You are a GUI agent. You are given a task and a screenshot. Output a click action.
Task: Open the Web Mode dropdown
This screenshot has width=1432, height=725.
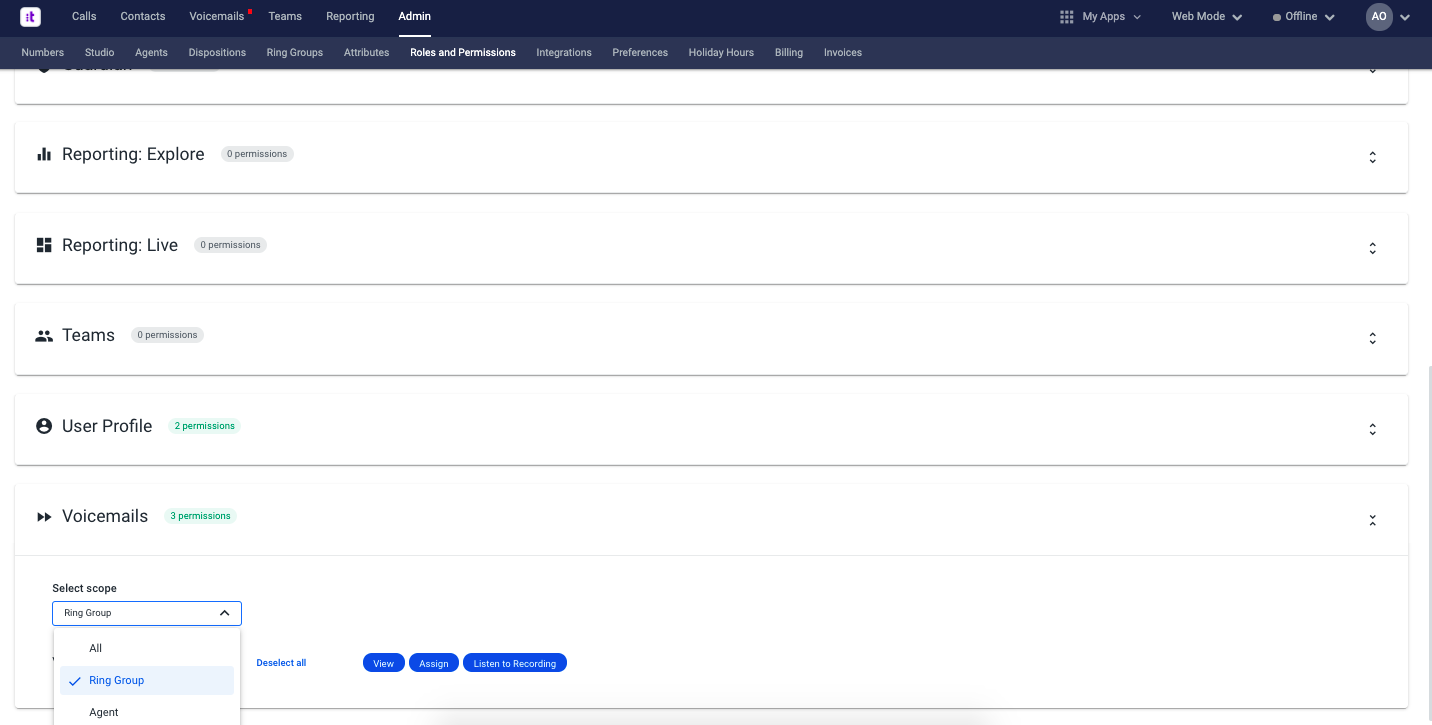click(1207, 17)
